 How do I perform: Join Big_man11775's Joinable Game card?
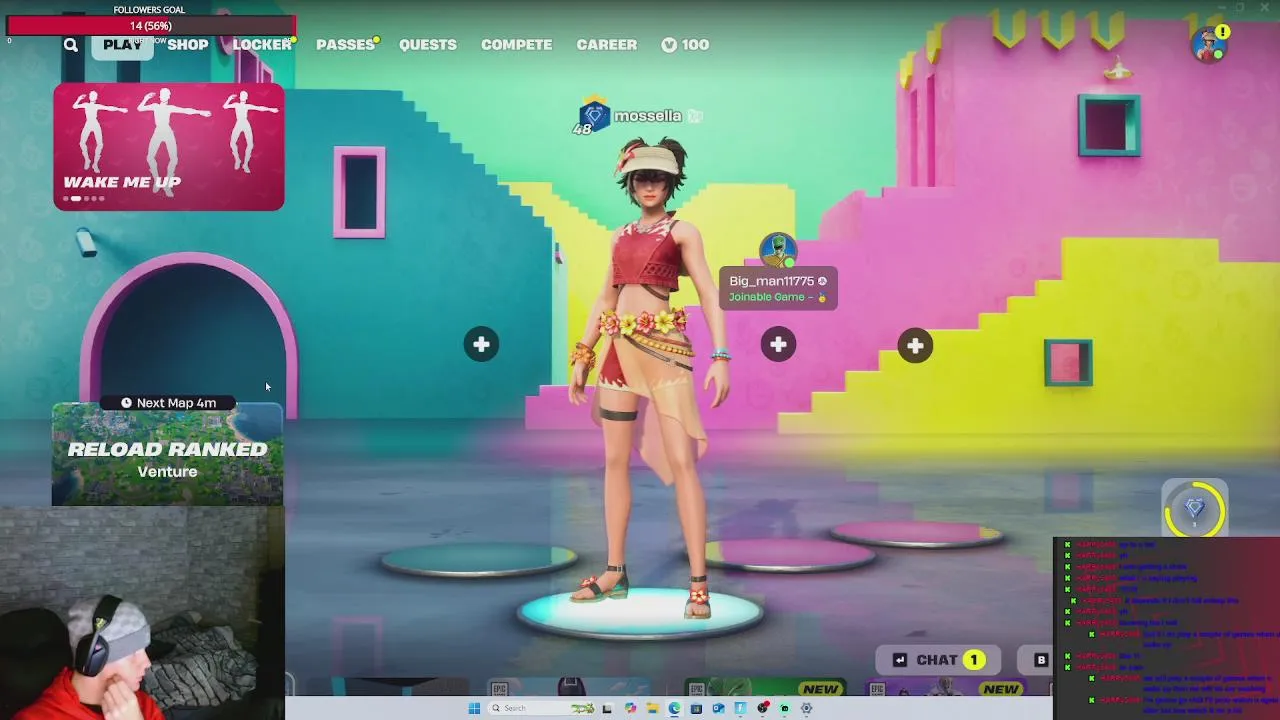778,288
